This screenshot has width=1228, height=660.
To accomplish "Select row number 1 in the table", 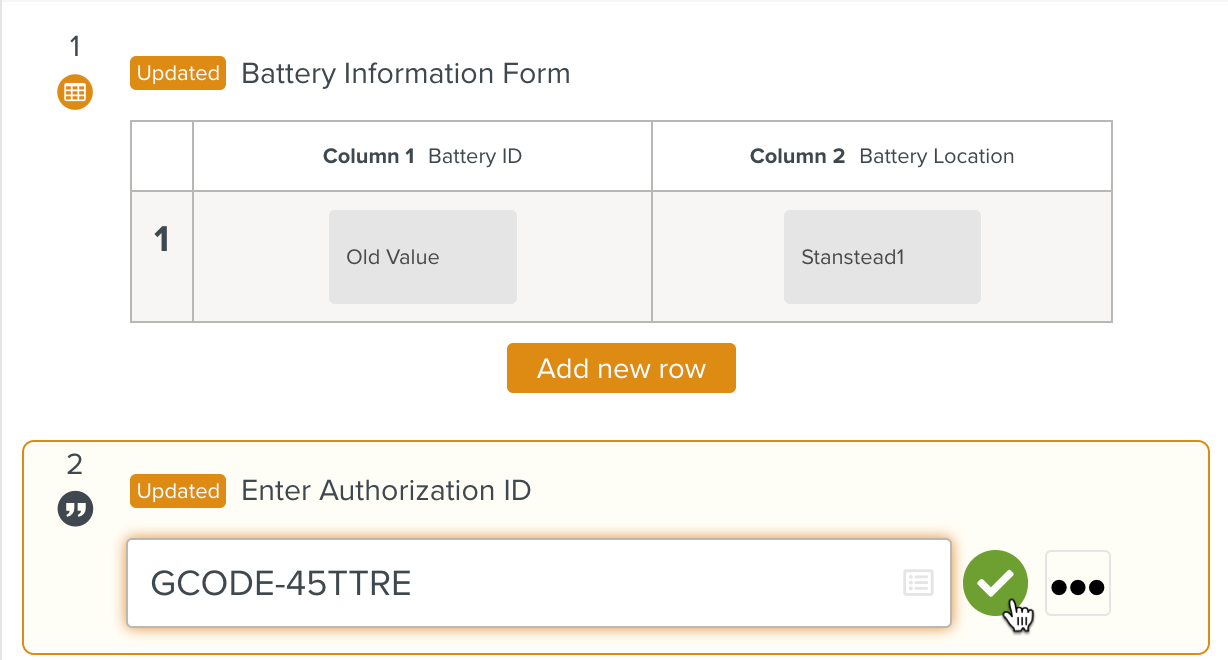I will pos(162,240).
